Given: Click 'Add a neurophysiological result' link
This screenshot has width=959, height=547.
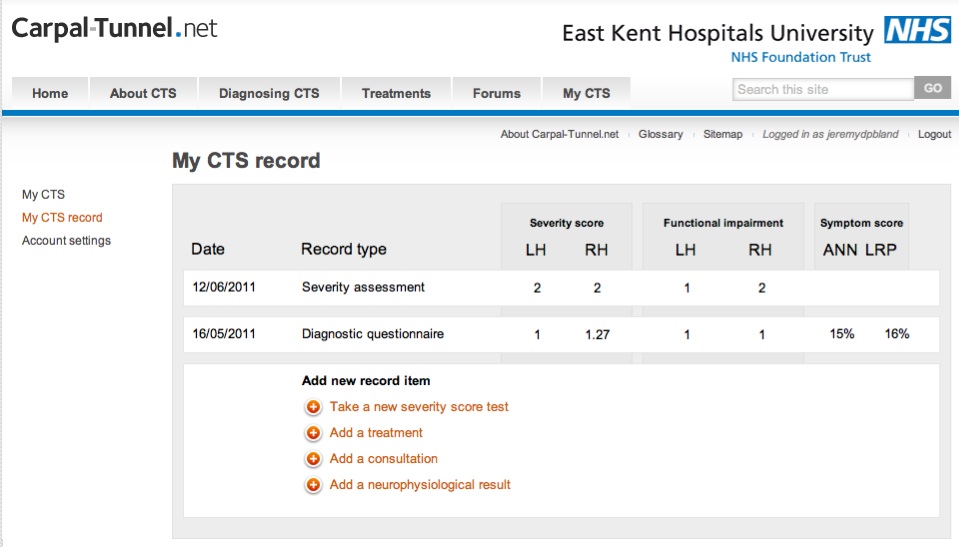Looking at the screenshot, I should [420, 485].
